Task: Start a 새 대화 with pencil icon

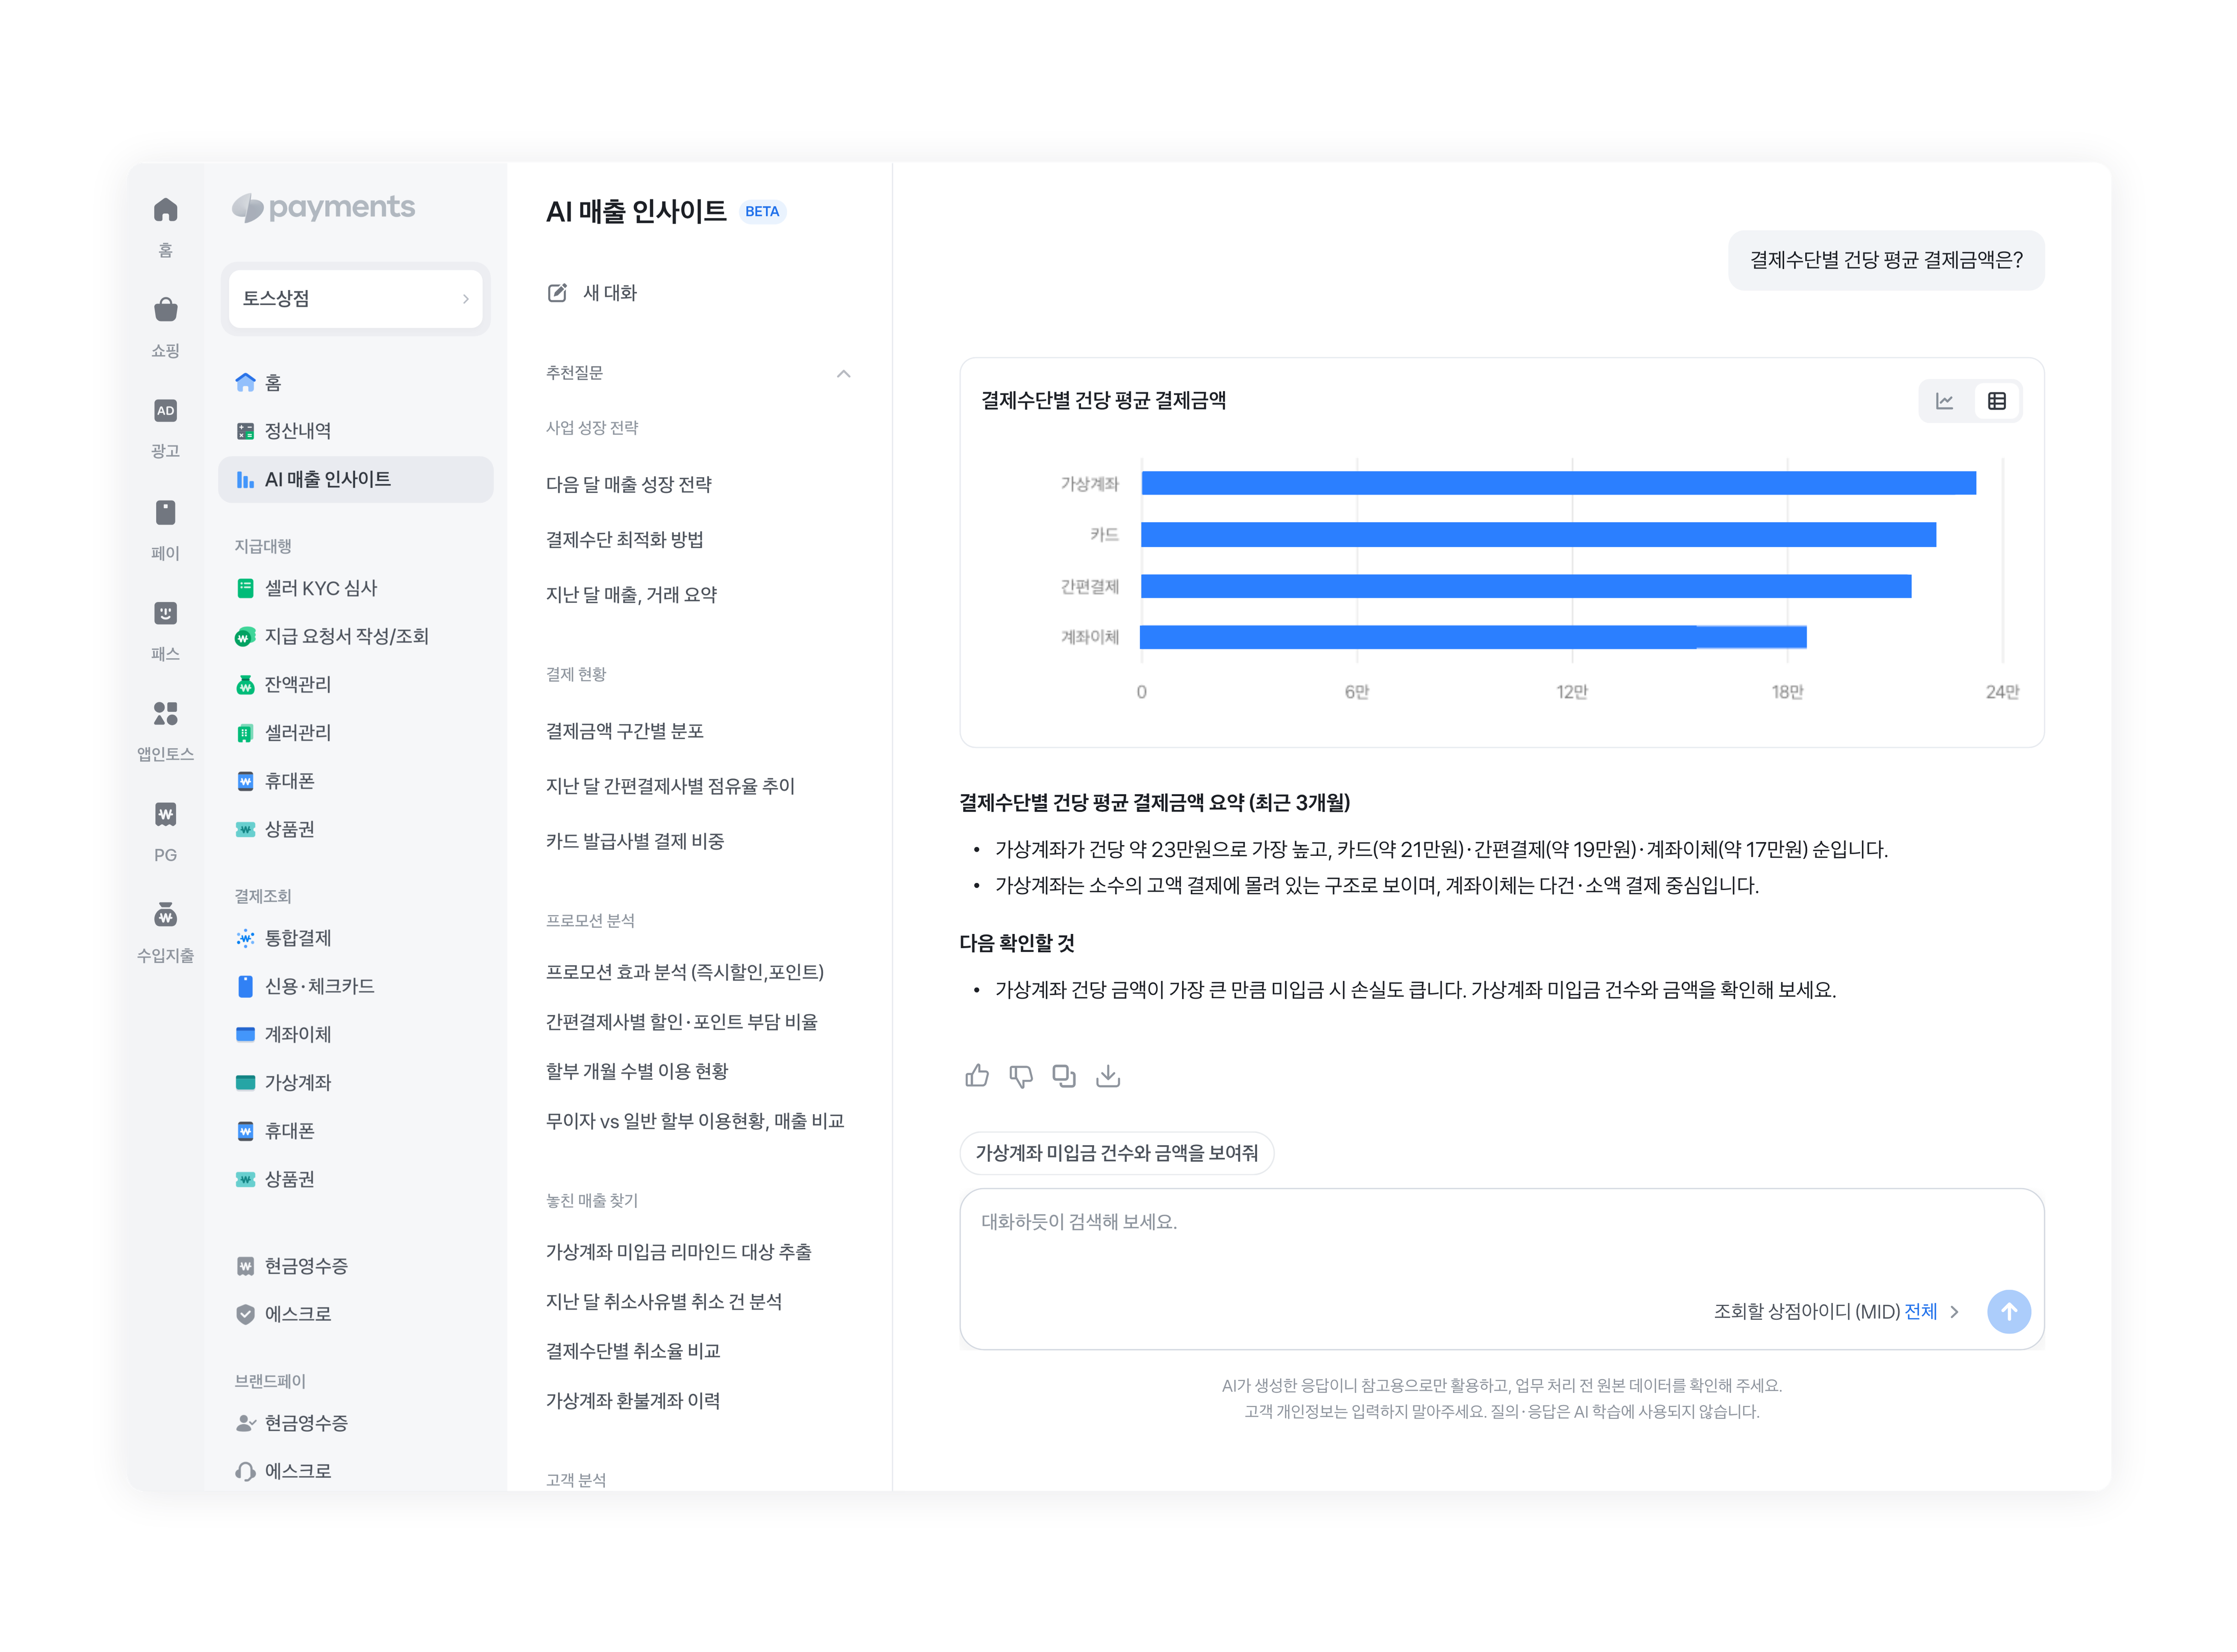Action: tap(592, 293)
